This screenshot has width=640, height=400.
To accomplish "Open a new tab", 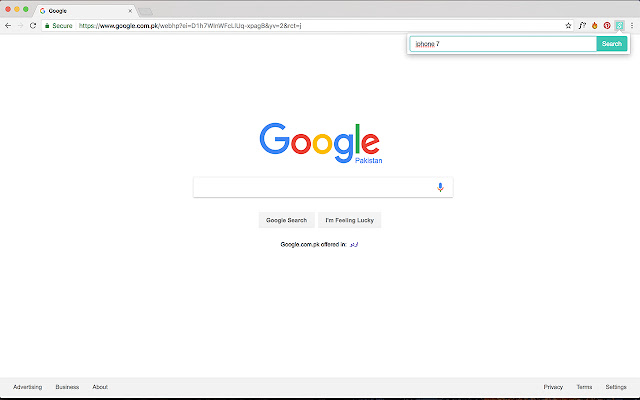I will click(145, 12).
